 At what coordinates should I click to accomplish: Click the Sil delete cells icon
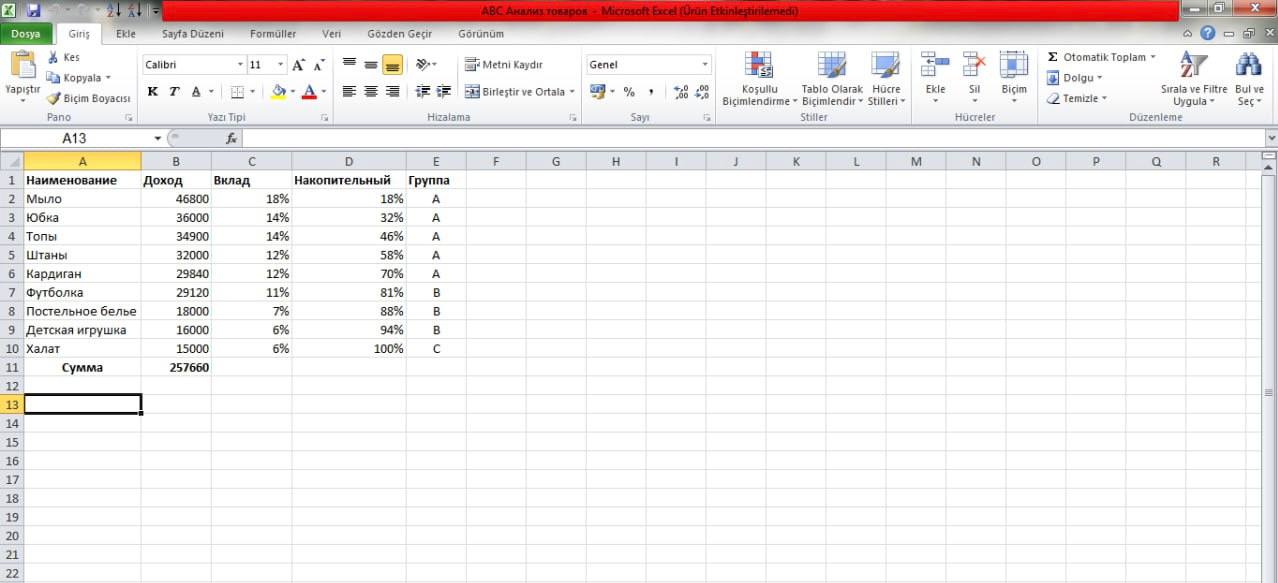point(974,65)
